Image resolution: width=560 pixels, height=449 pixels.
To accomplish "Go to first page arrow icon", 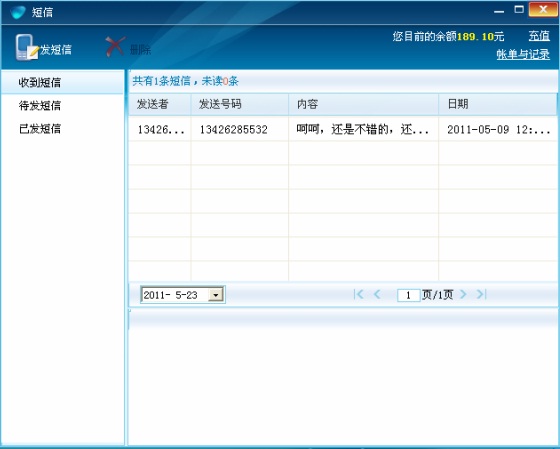I will (358, 294).
